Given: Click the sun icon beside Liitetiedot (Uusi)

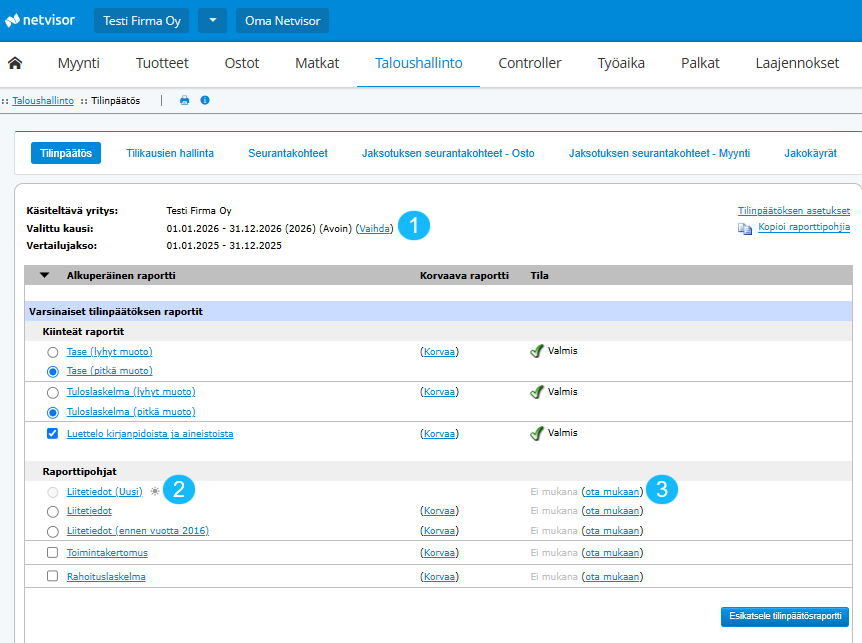Looking at the screenshot, I should coord(155,491).
